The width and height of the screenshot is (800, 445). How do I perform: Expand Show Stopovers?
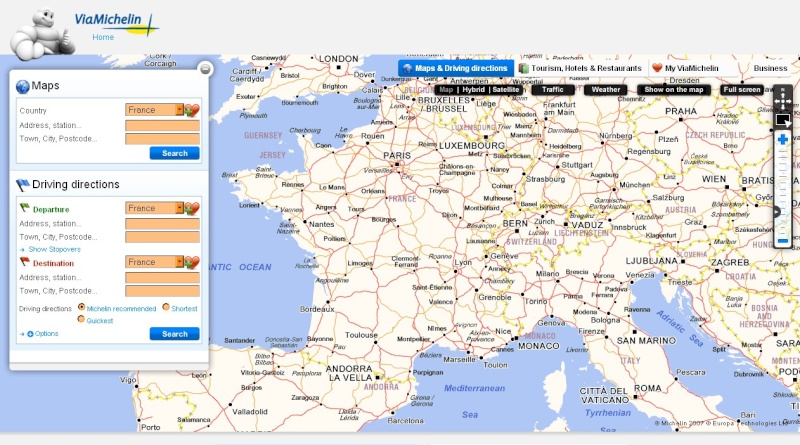coord(55,250)
